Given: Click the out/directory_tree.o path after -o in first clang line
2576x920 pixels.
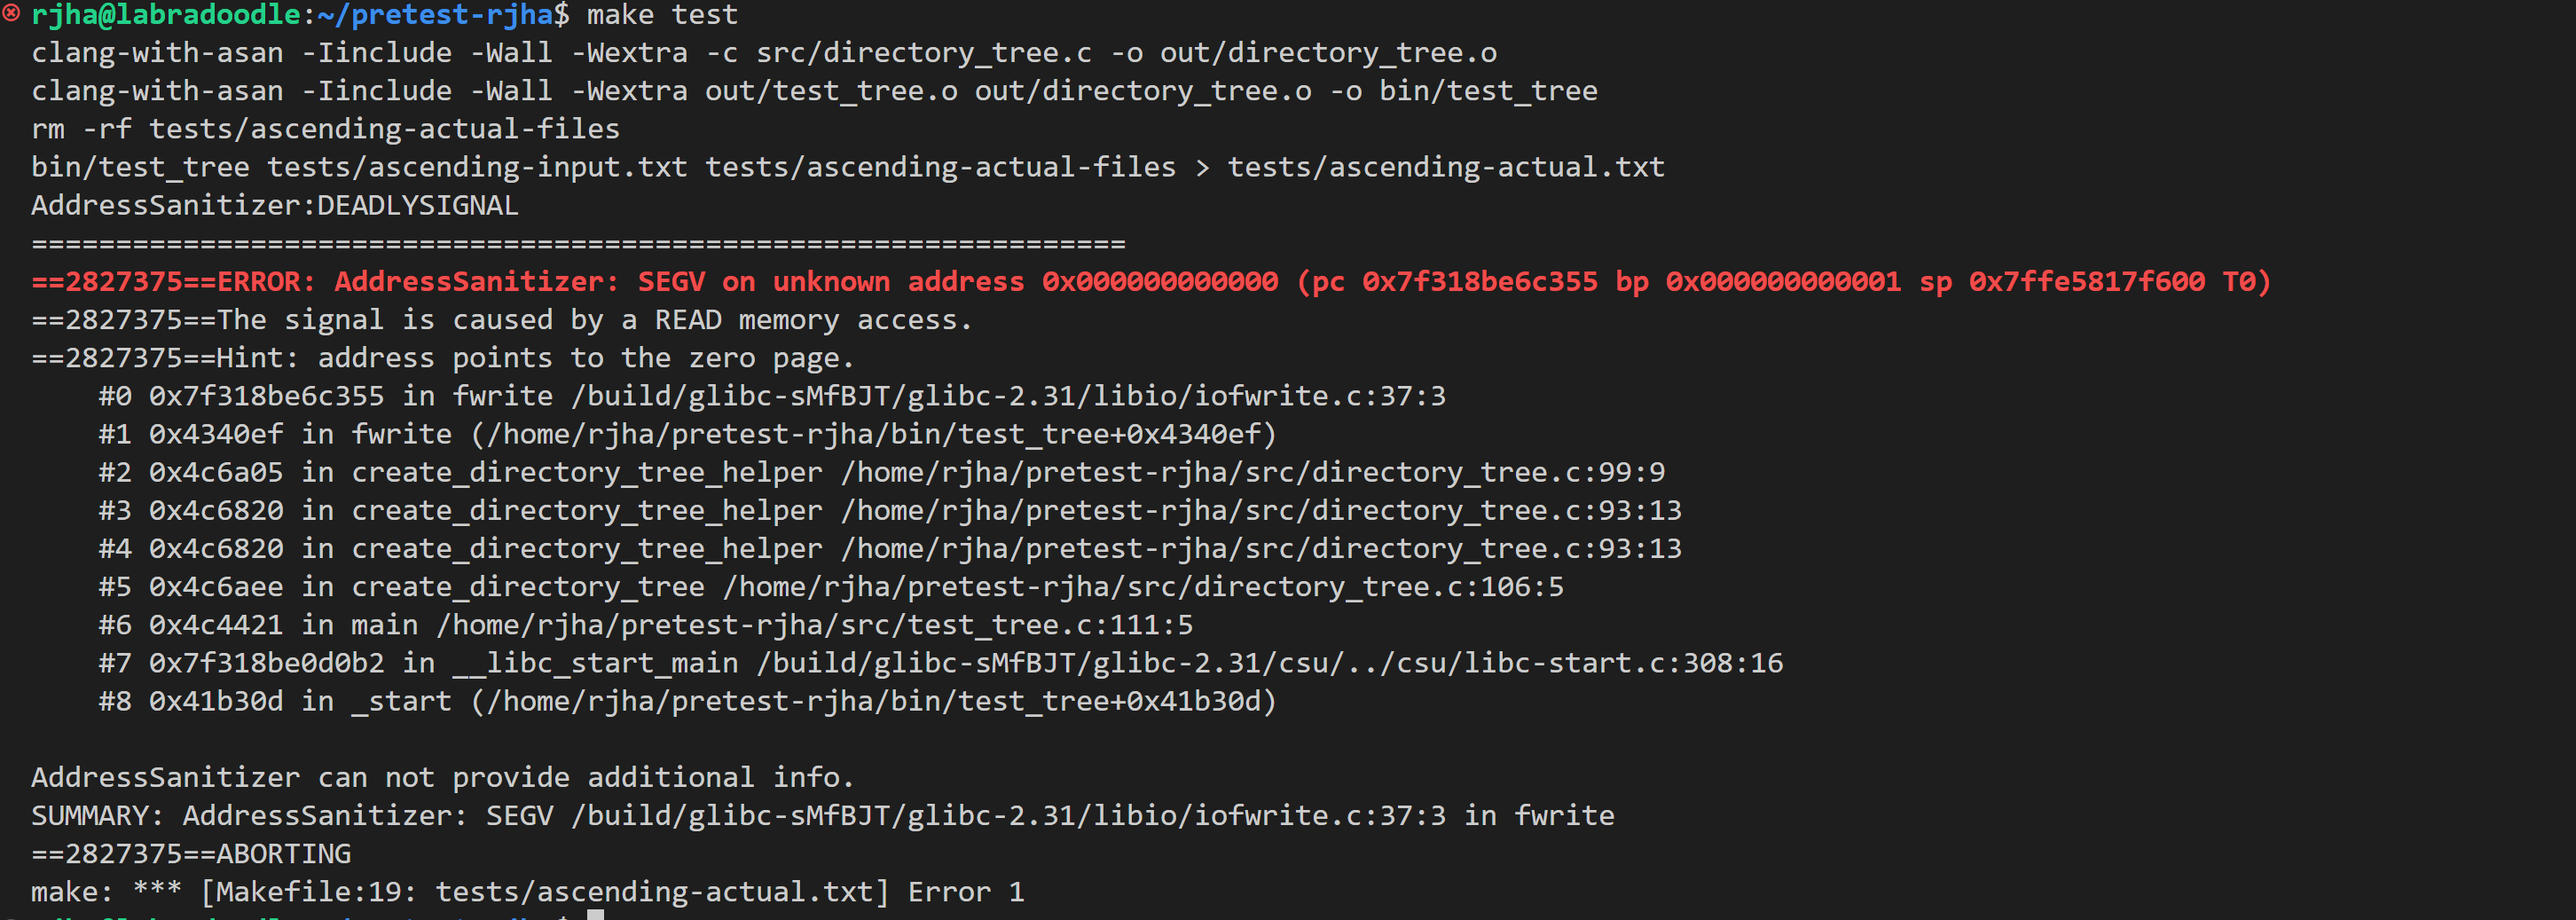Looking at the screenshot, I should [1328, 53].
